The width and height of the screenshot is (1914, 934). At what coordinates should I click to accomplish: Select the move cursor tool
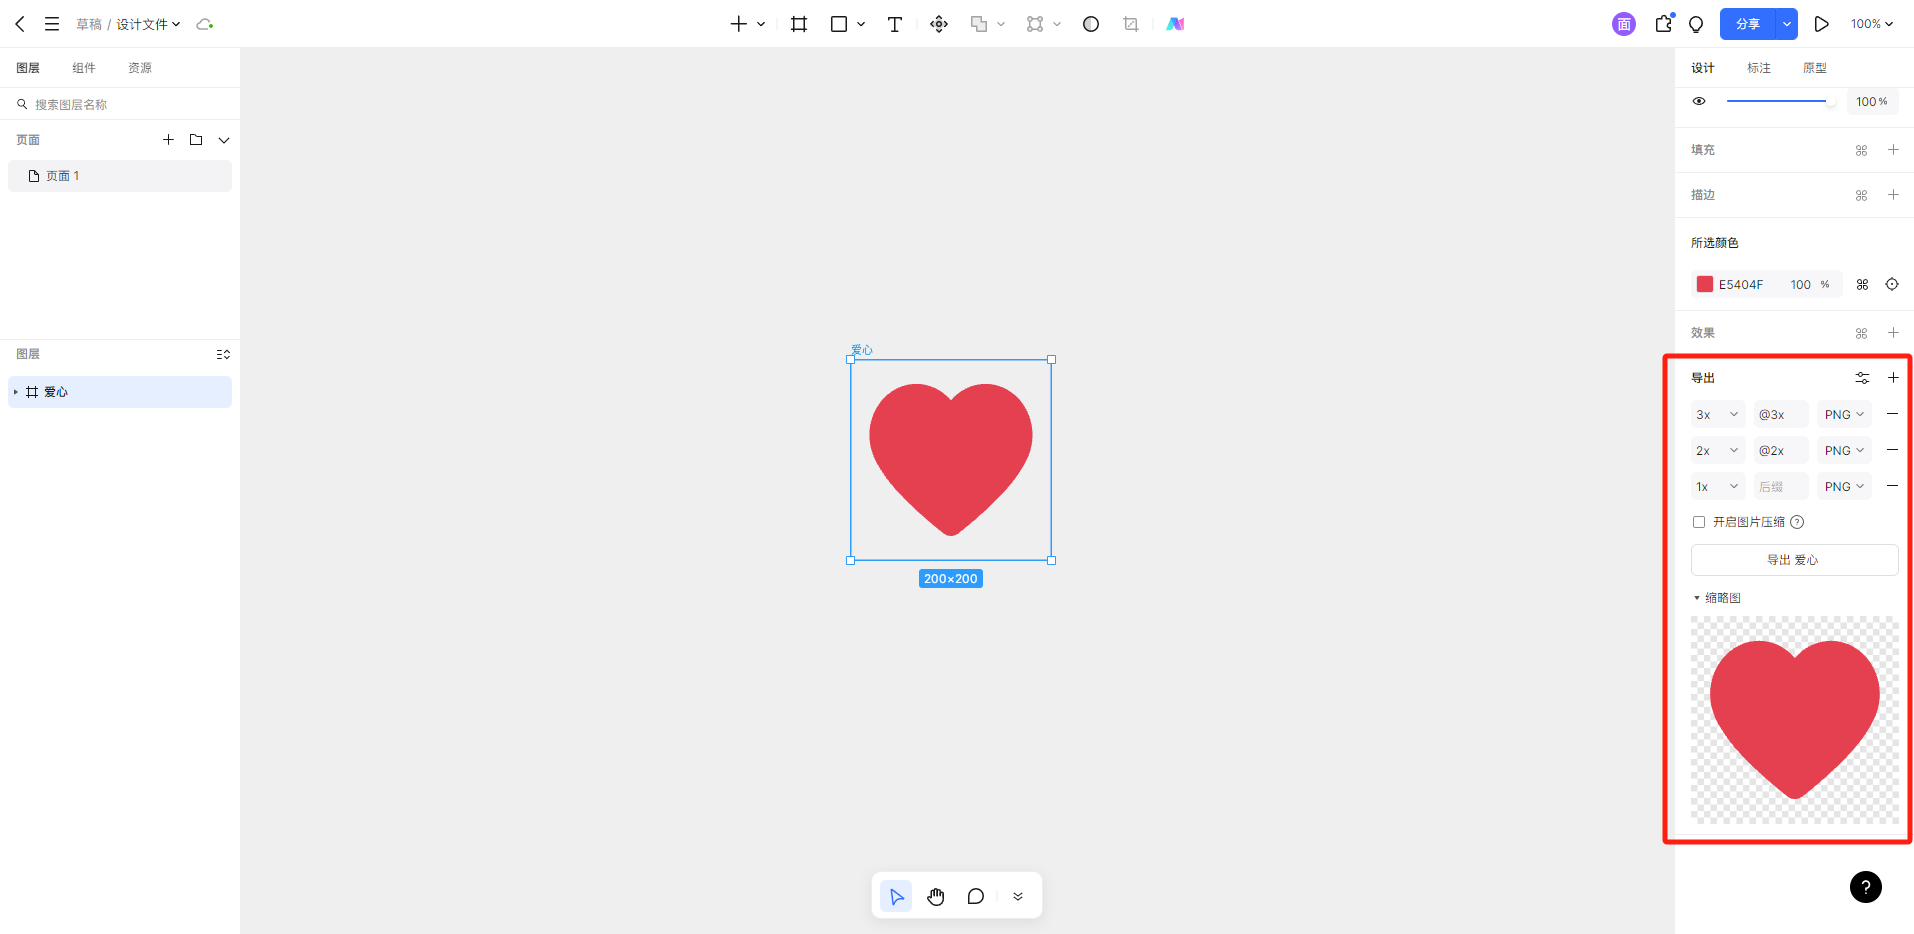pyautogui.click(x=896, y=896)
